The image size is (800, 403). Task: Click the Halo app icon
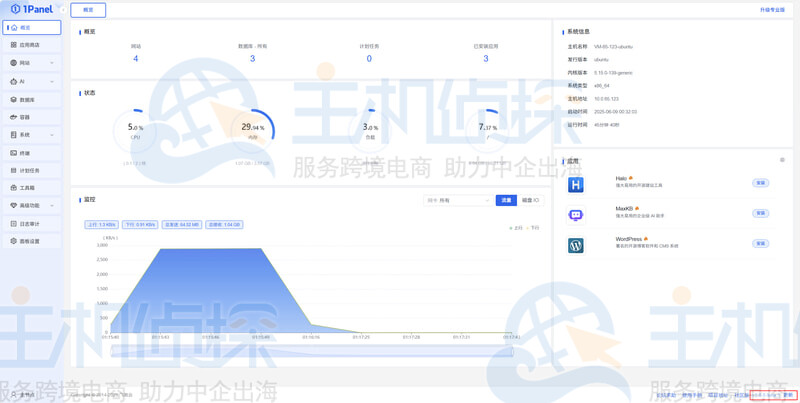576,185
